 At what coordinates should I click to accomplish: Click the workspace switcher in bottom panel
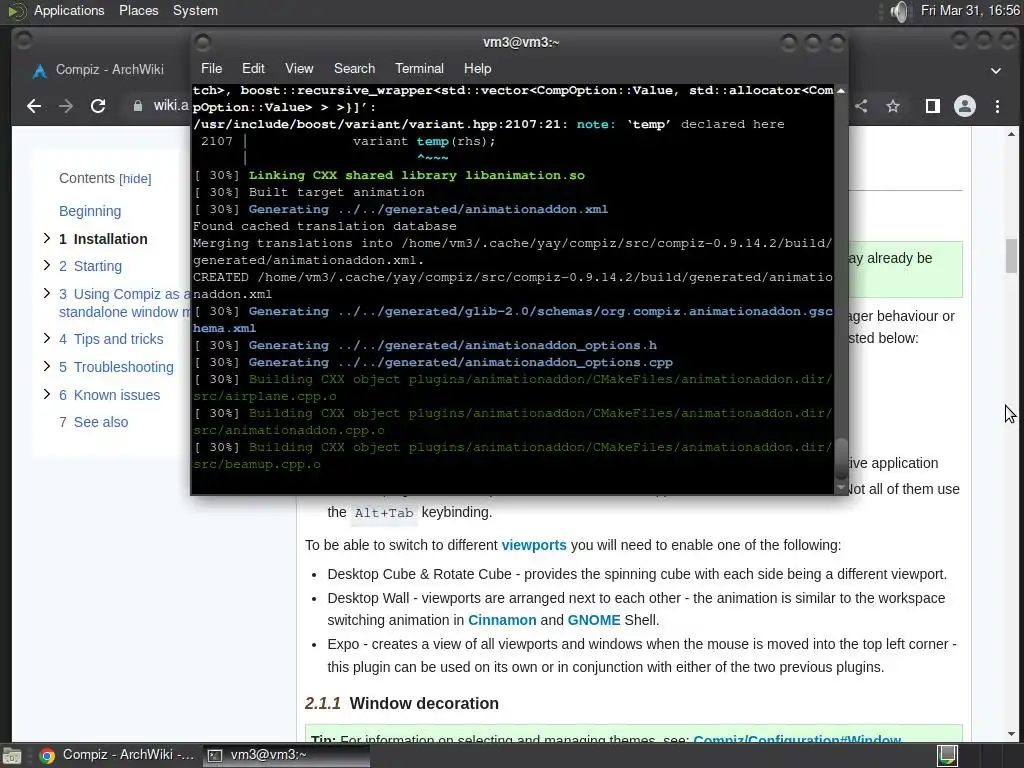pyautogui.click(x=948, y=756)
